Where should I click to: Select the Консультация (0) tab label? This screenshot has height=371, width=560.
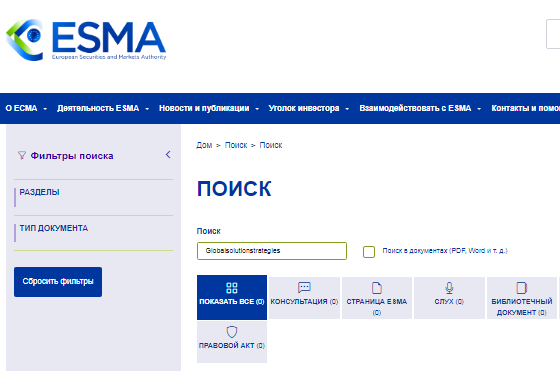click(304, 302)
